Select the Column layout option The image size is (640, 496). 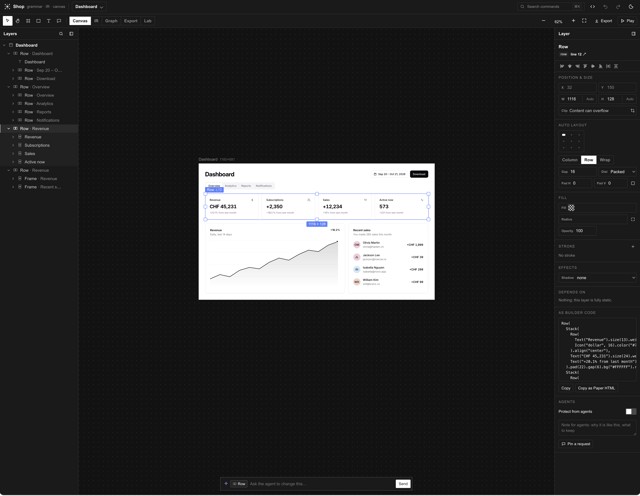pyautogui.click(x=570, y=160)
